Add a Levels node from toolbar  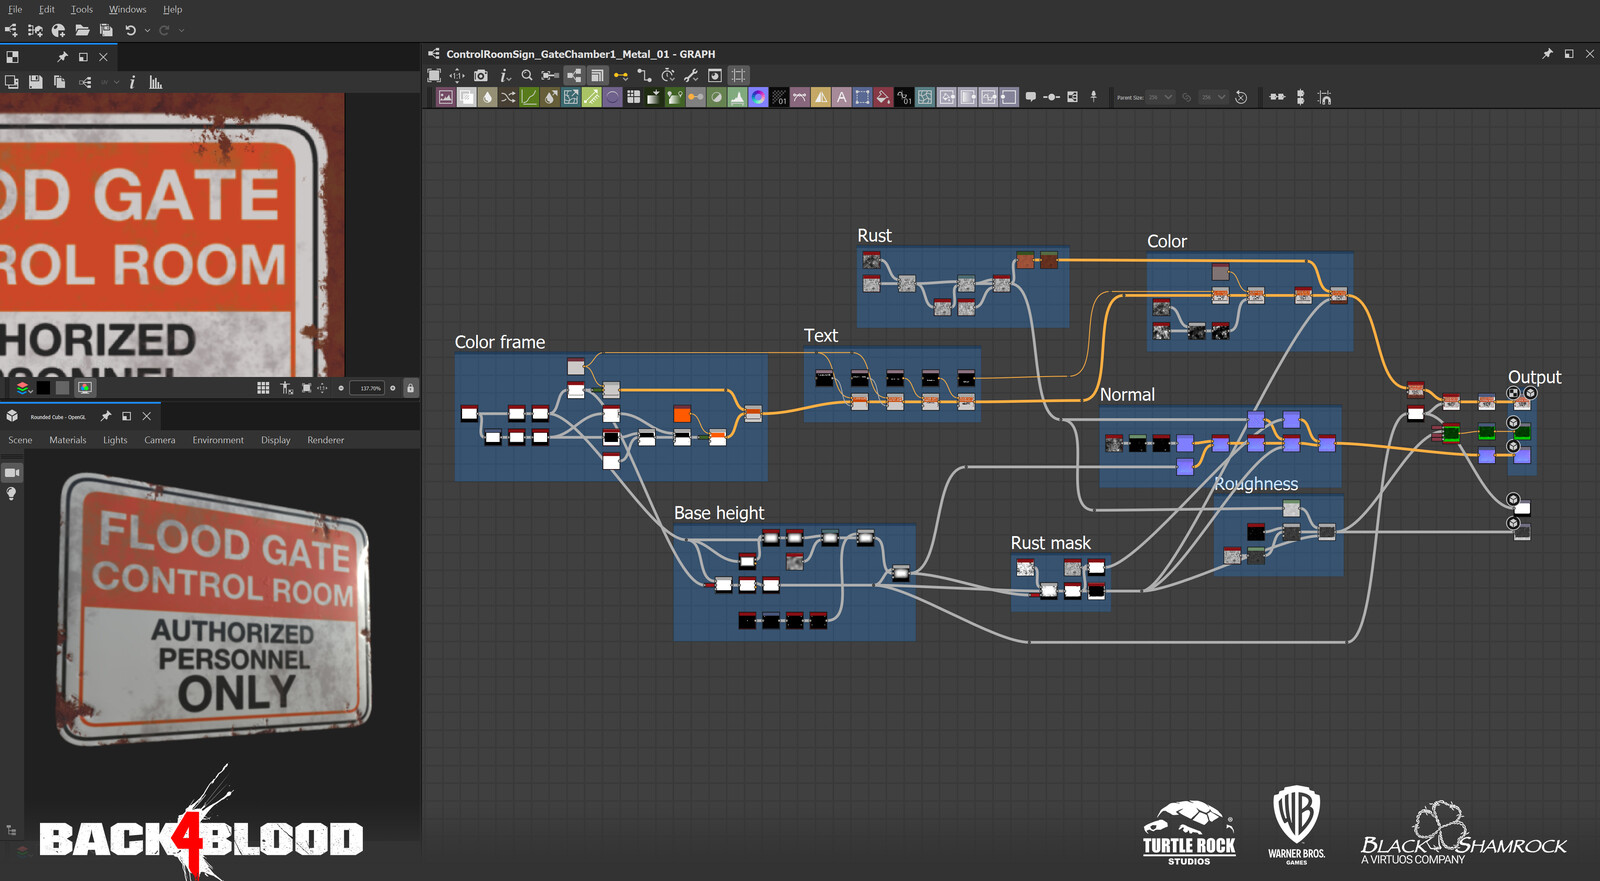coord(737,97)
